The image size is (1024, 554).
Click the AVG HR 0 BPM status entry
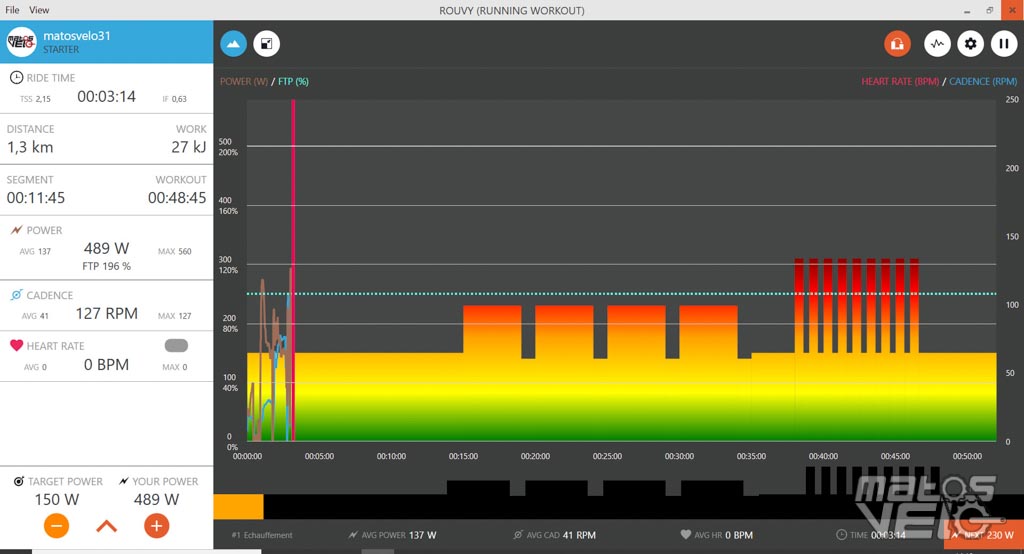coord(716,535)
